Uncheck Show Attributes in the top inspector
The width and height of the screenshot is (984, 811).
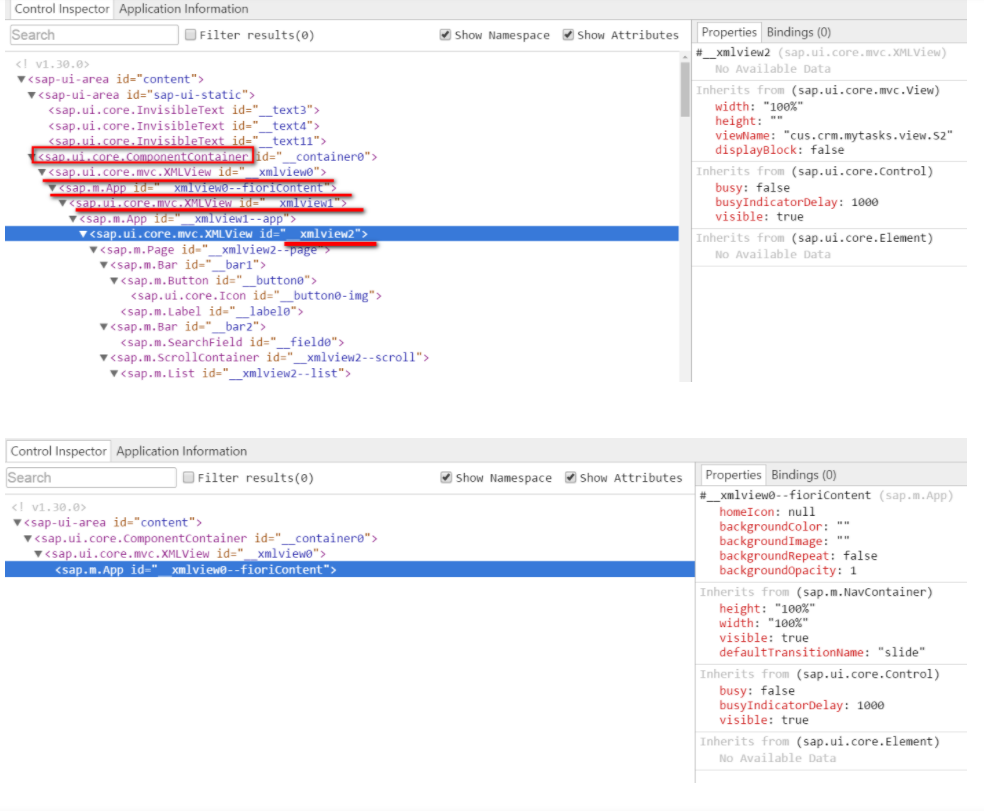pos(570,34)
